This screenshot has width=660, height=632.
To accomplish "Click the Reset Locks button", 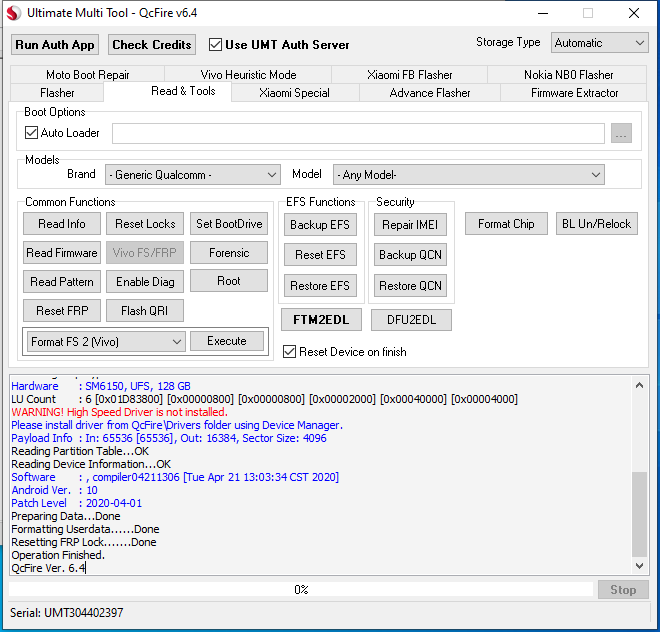I will 145,224.
